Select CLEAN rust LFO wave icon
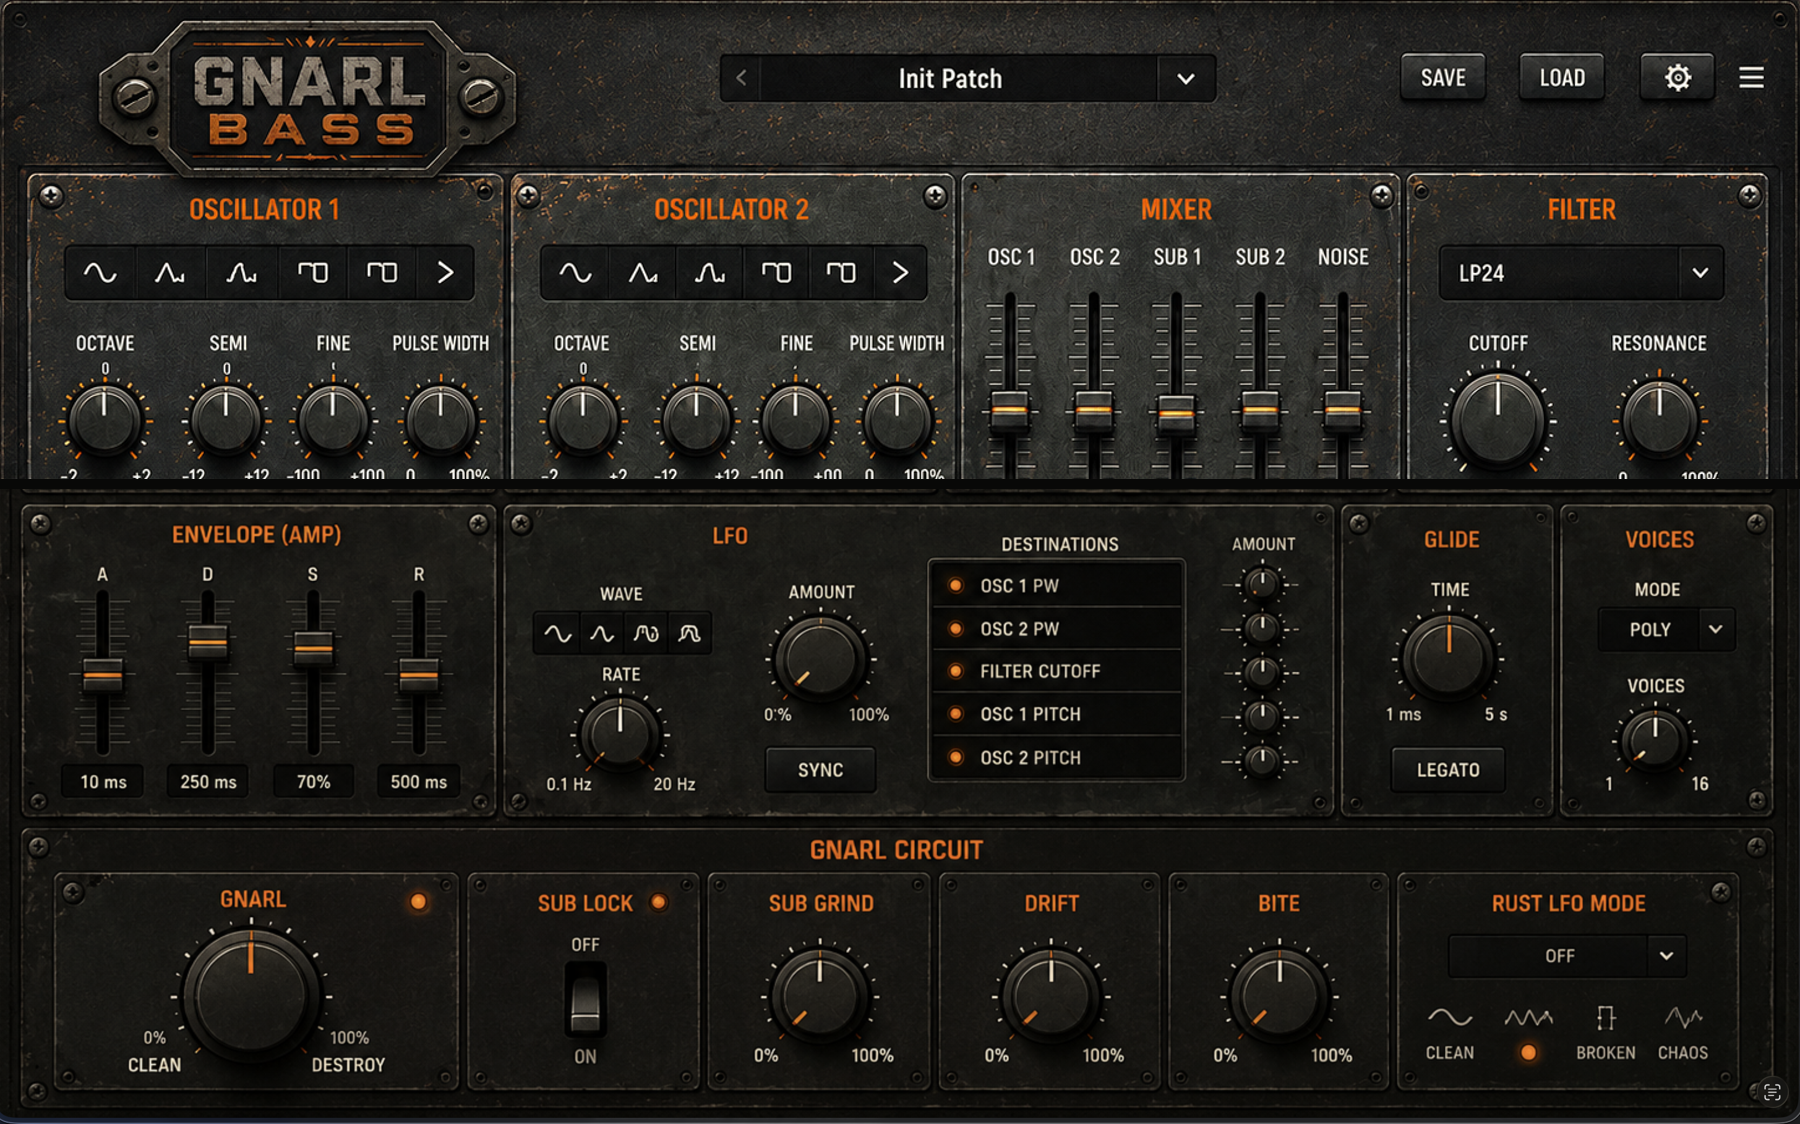 coord(1450,1018)
